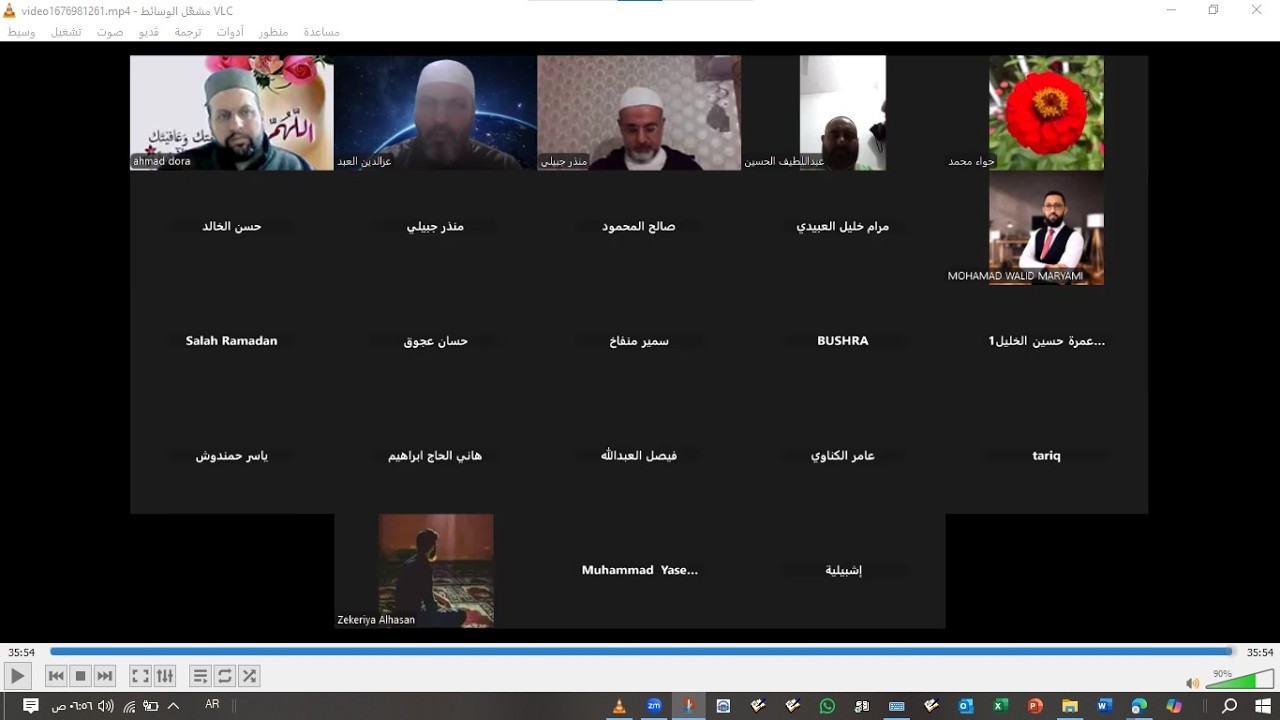Click the red flower participant tile
1280x720 pixels.
(1046, 112)
